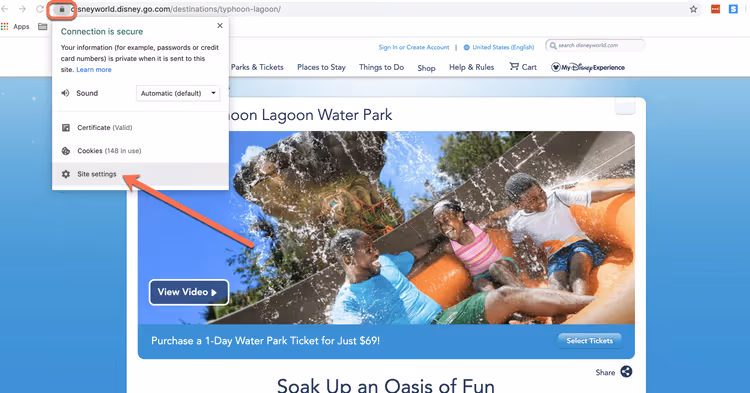This screenshot has width=750, height=393.
Task: Click the lock icon in address bar
Action: tap(62, 9)
